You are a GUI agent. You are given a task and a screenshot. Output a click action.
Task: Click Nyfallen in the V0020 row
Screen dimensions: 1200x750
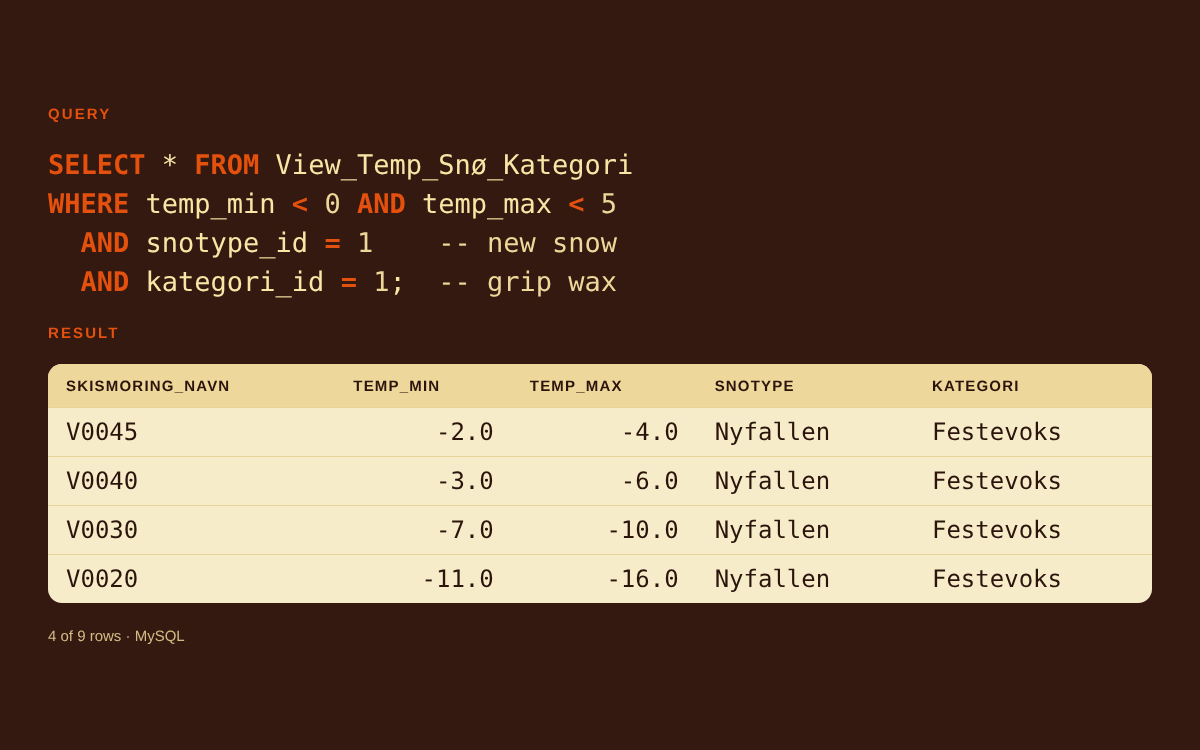tap(772, 579)
